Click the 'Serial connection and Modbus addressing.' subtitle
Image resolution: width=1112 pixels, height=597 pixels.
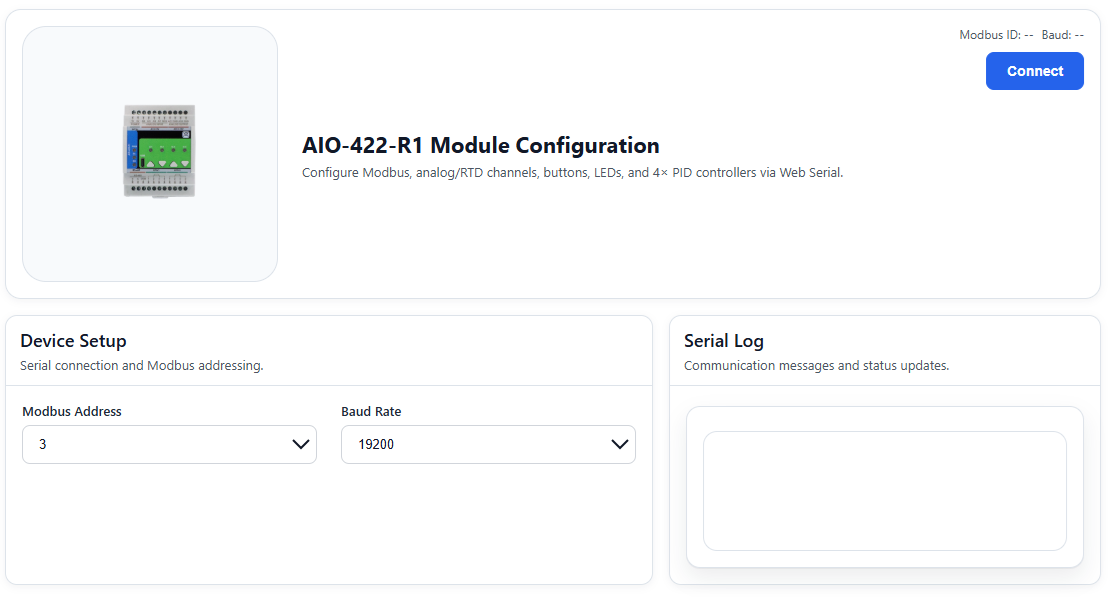pyautogui.click(x=142, y=366)
